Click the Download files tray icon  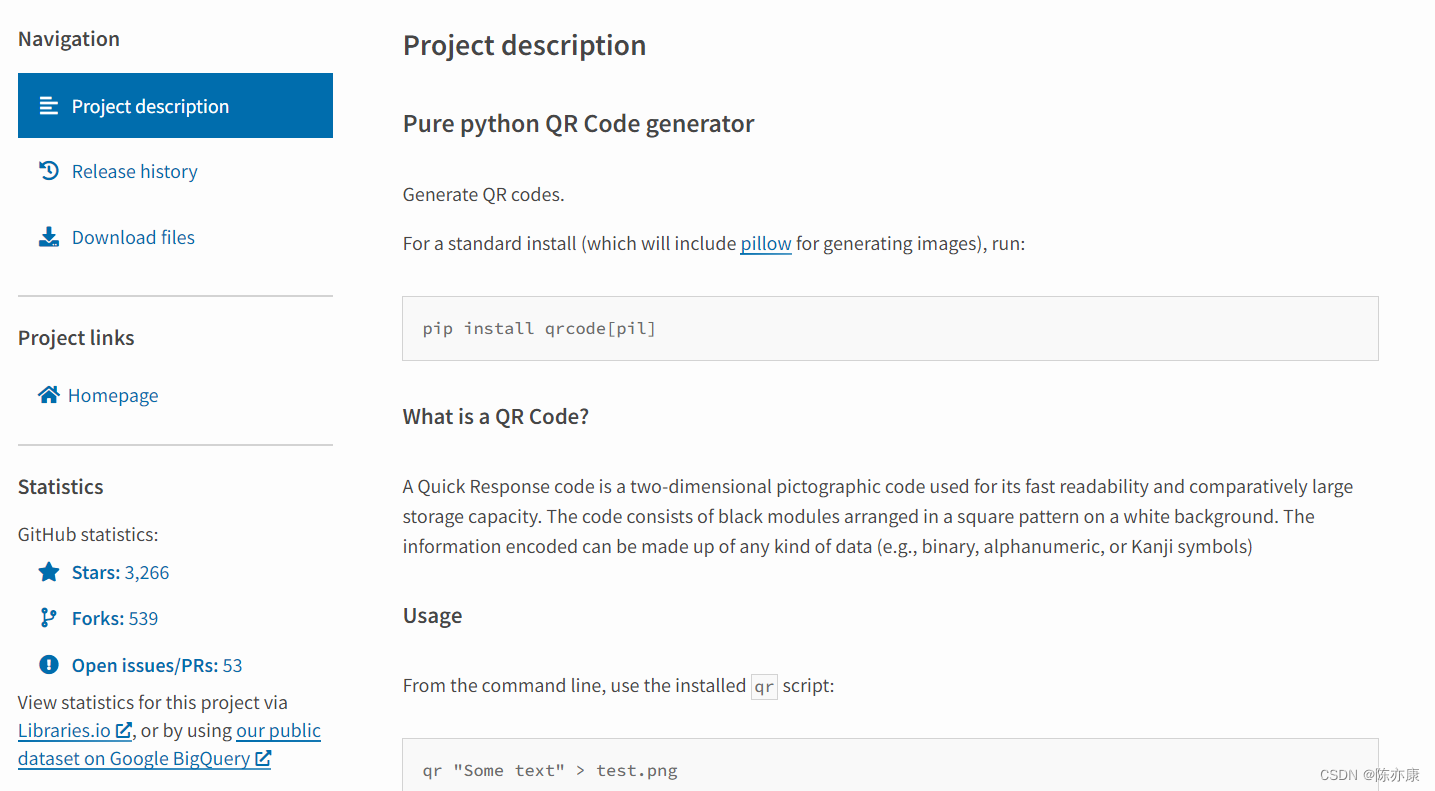pyautogui.click(x=48, y=237)
